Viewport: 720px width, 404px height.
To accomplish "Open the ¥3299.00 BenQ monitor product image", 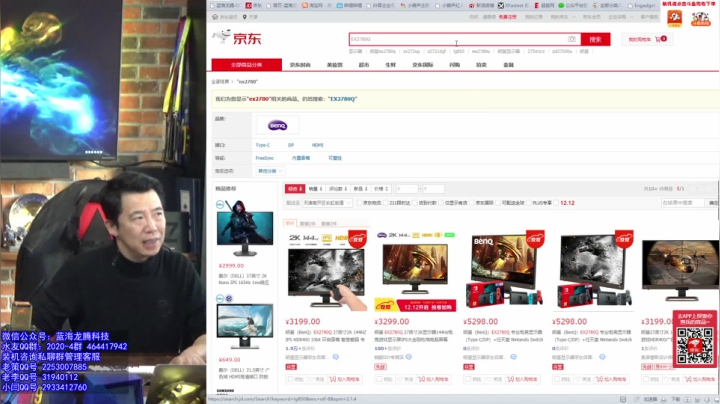I will (415, 272).
